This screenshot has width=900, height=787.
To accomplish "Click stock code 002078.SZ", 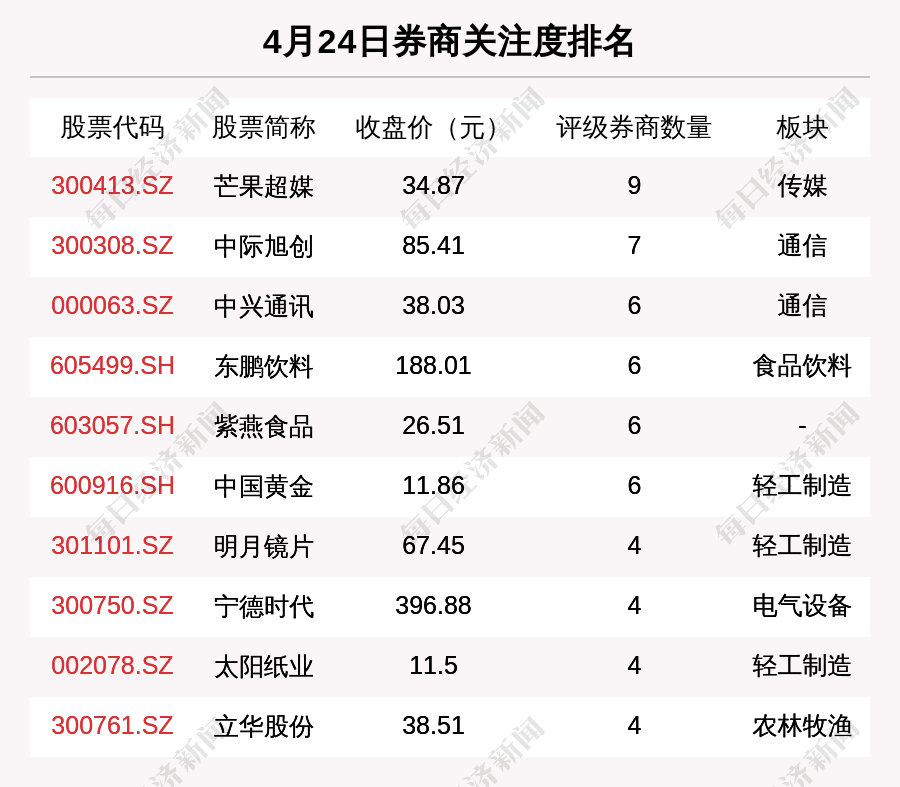I will coord(112,665).
